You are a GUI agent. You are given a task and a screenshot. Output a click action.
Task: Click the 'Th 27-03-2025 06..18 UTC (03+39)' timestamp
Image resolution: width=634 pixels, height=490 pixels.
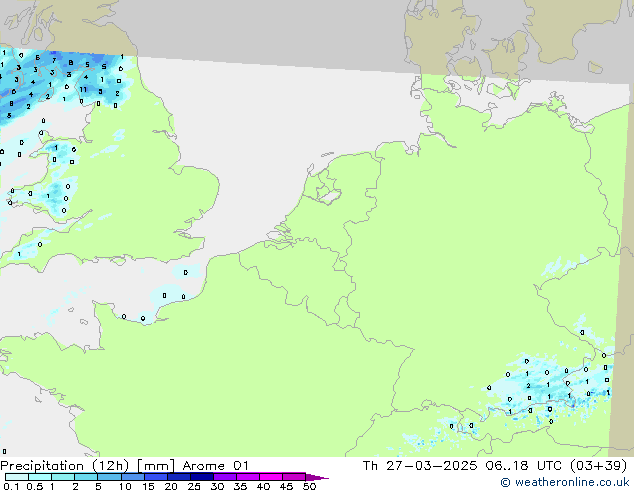(495, 466)
